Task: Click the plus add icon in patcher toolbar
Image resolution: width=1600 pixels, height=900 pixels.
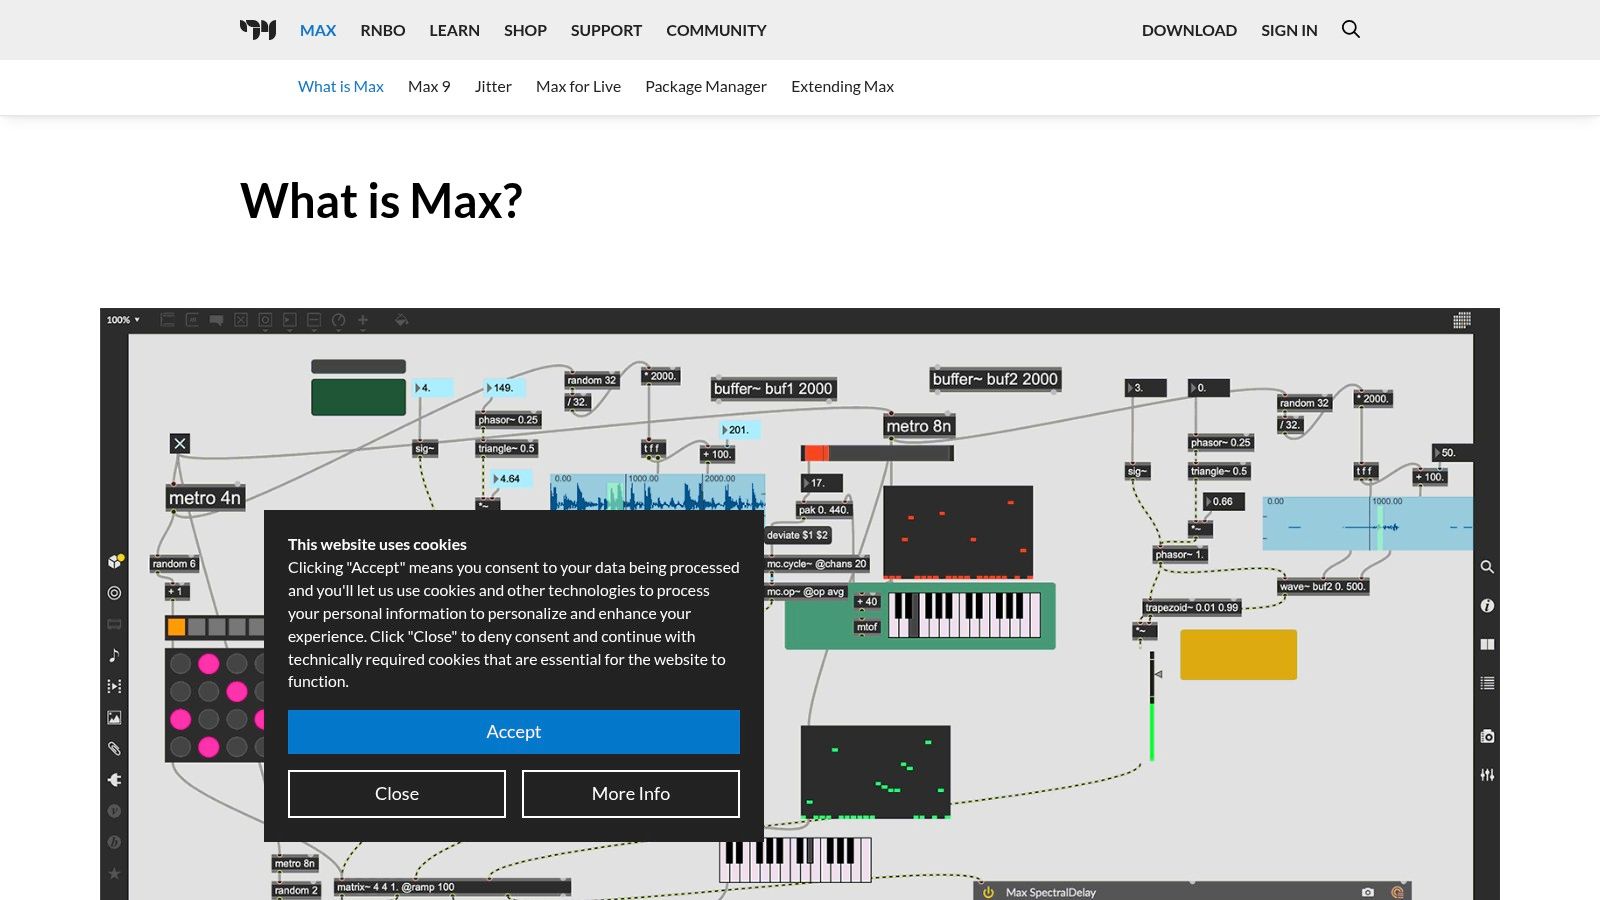Action: [x=363, y=320]
